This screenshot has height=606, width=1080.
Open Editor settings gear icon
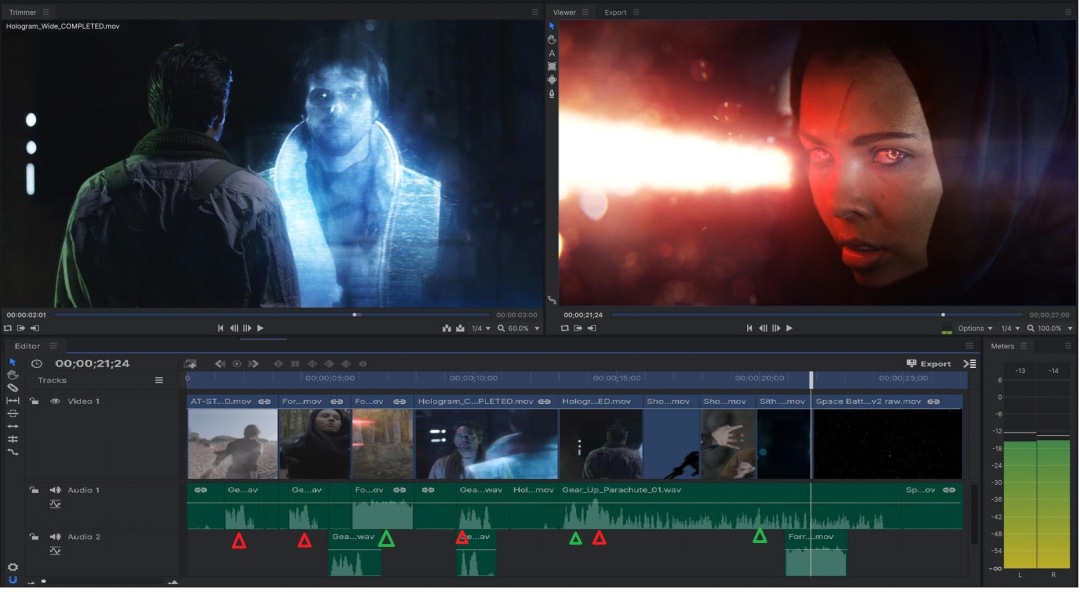click(x=12, y=567)
